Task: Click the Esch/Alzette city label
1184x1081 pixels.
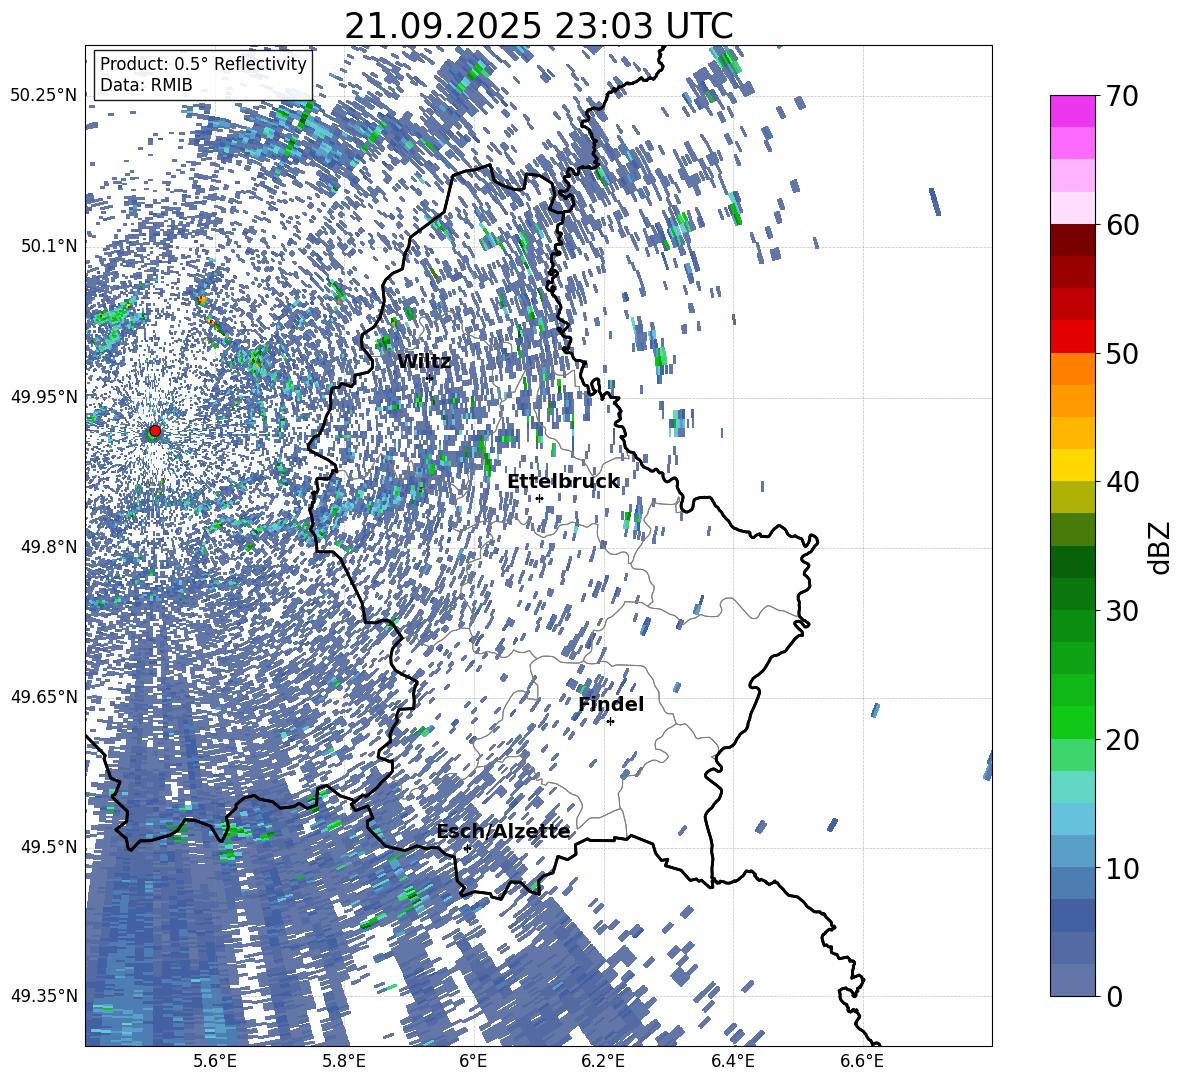Action: pos(503,831)
